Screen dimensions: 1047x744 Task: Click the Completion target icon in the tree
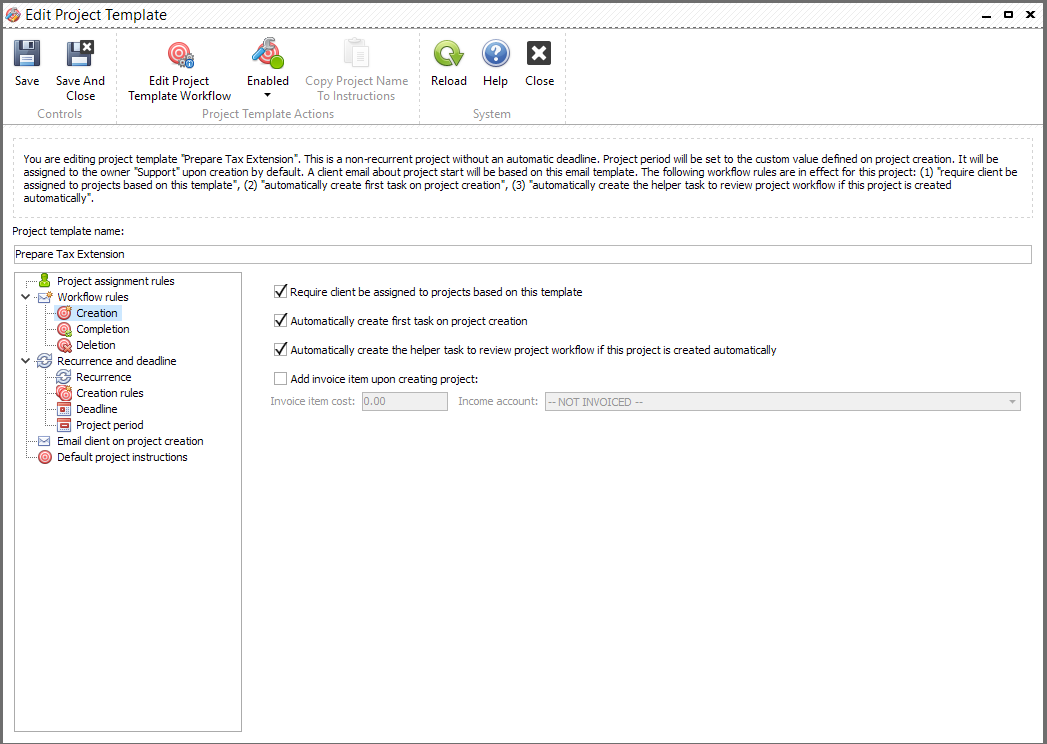pos(64,329)
